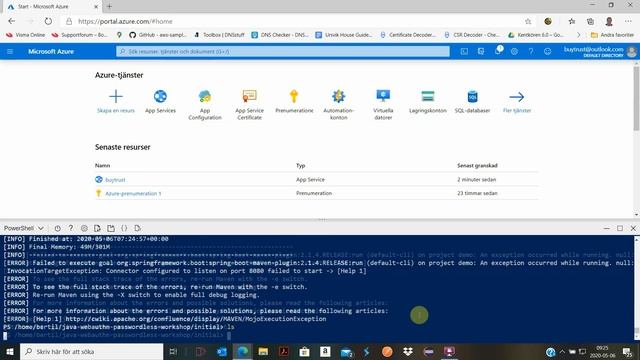Open the Azure portal hamburger menu
Viewport: 640px width, 360px height.
point(10,51)
